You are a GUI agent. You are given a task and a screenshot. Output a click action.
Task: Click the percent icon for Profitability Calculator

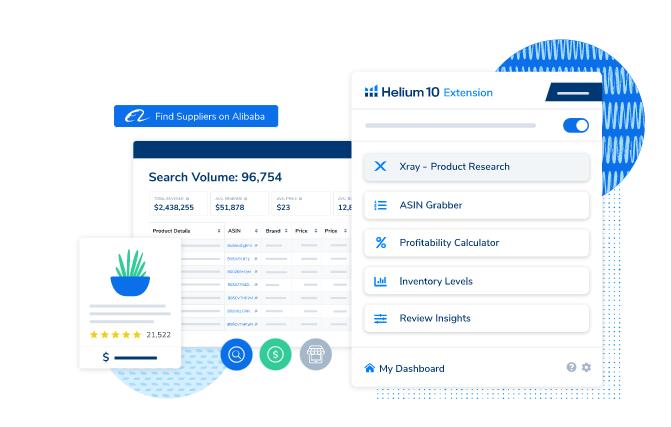click(x=380, y=243)
